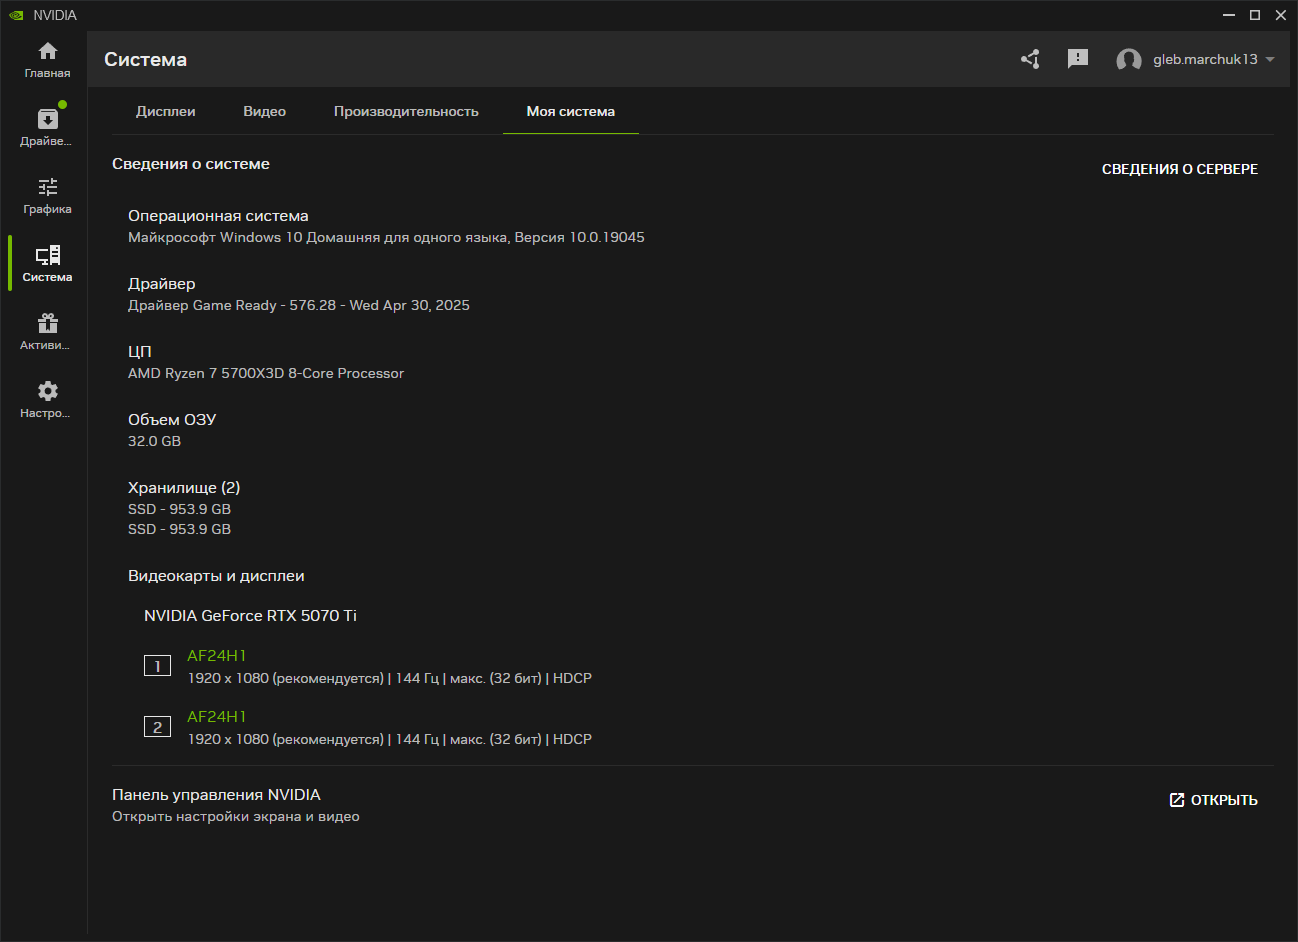This screenshot has width=1298, height=942.
Task: Click the ЦП section label
Action: click(x=140, y=352)
